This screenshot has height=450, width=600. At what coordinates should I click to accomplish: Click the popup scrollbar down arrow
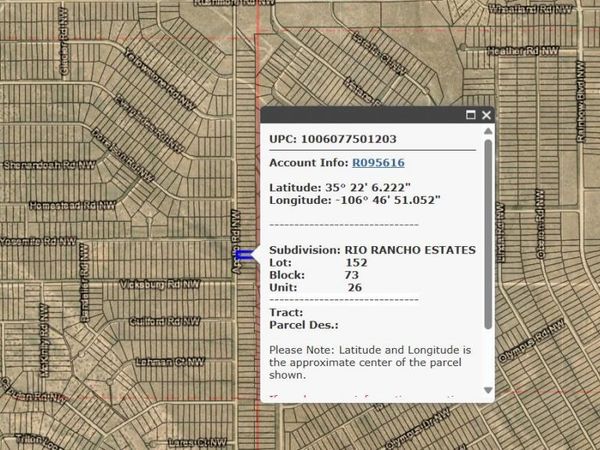coord(488,390)
